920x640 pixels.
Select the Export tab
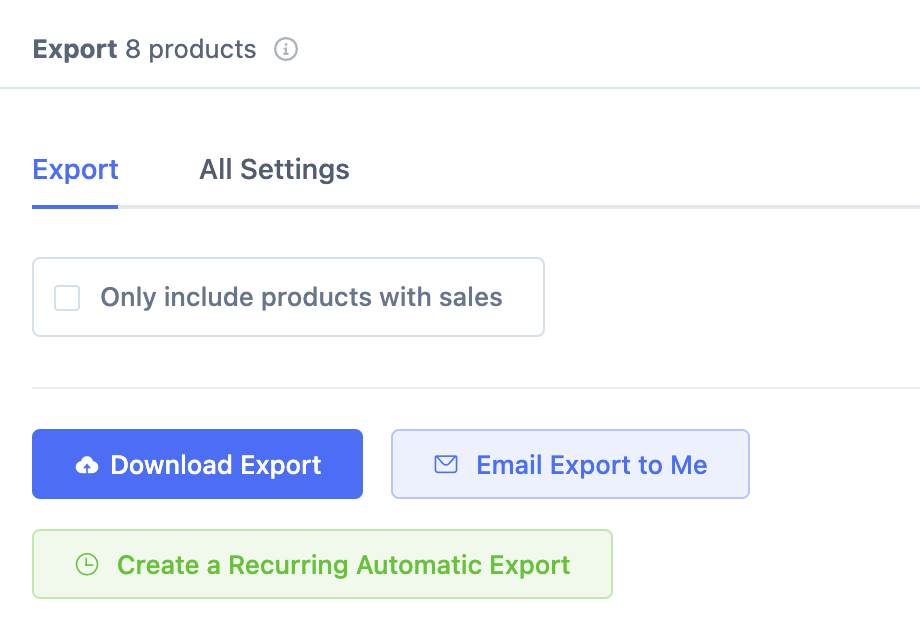pos(75,169)
